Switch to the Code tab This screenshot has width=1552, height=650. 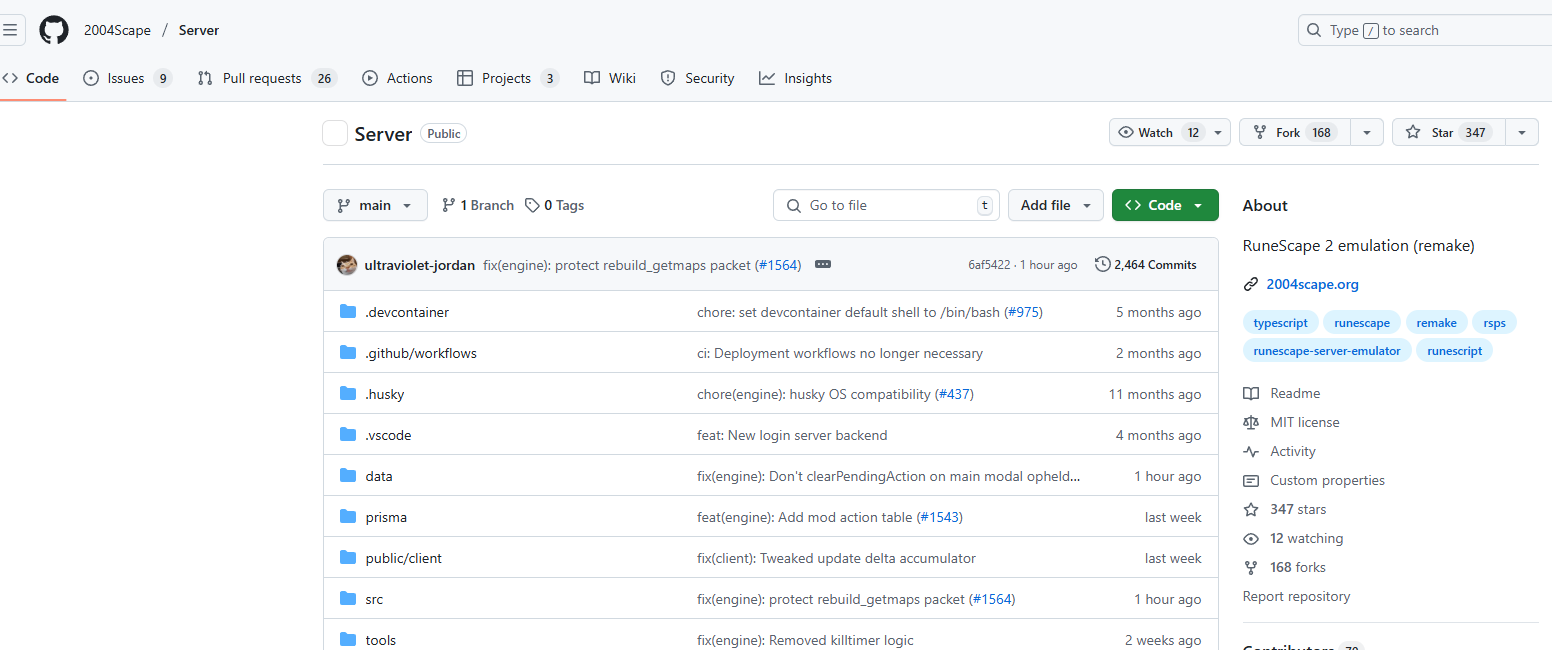(31, 78)
